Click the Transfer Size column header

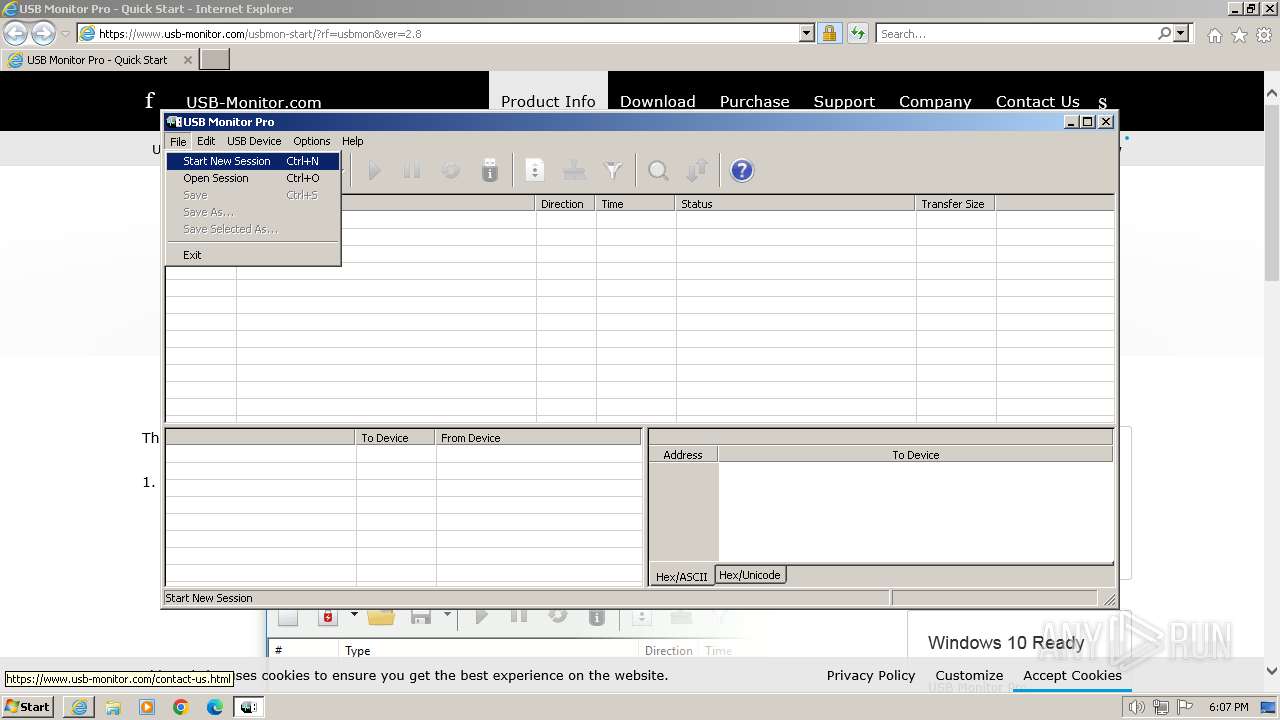[x=956, y=204]
